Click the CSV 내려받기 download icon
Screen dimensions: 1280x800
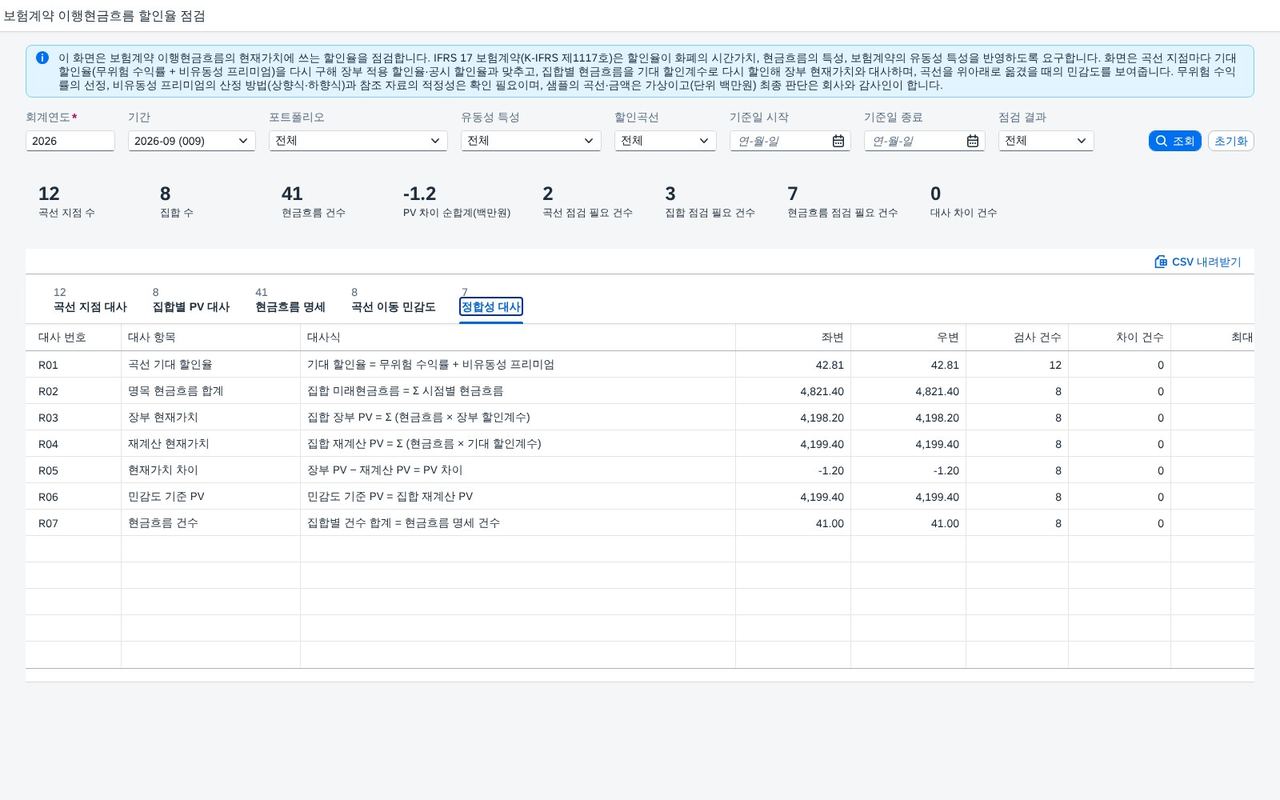click(1161, 262)
